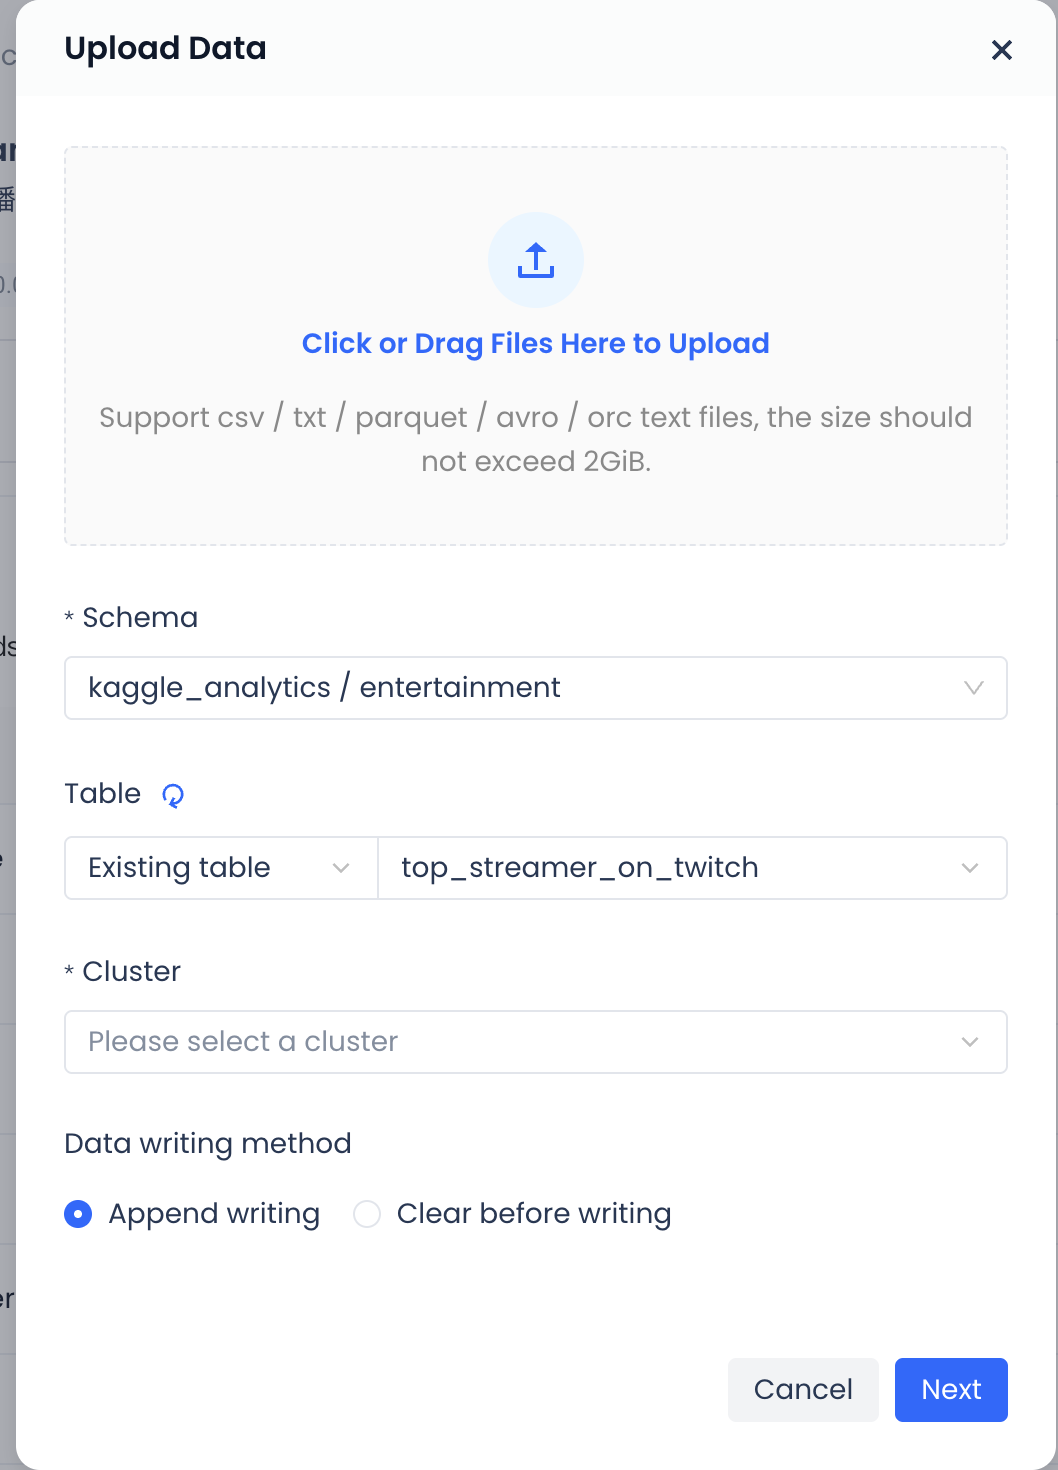
Task: Click the 'Append writing' label text
Action: pyautogui.click(x=214, y=1214)
